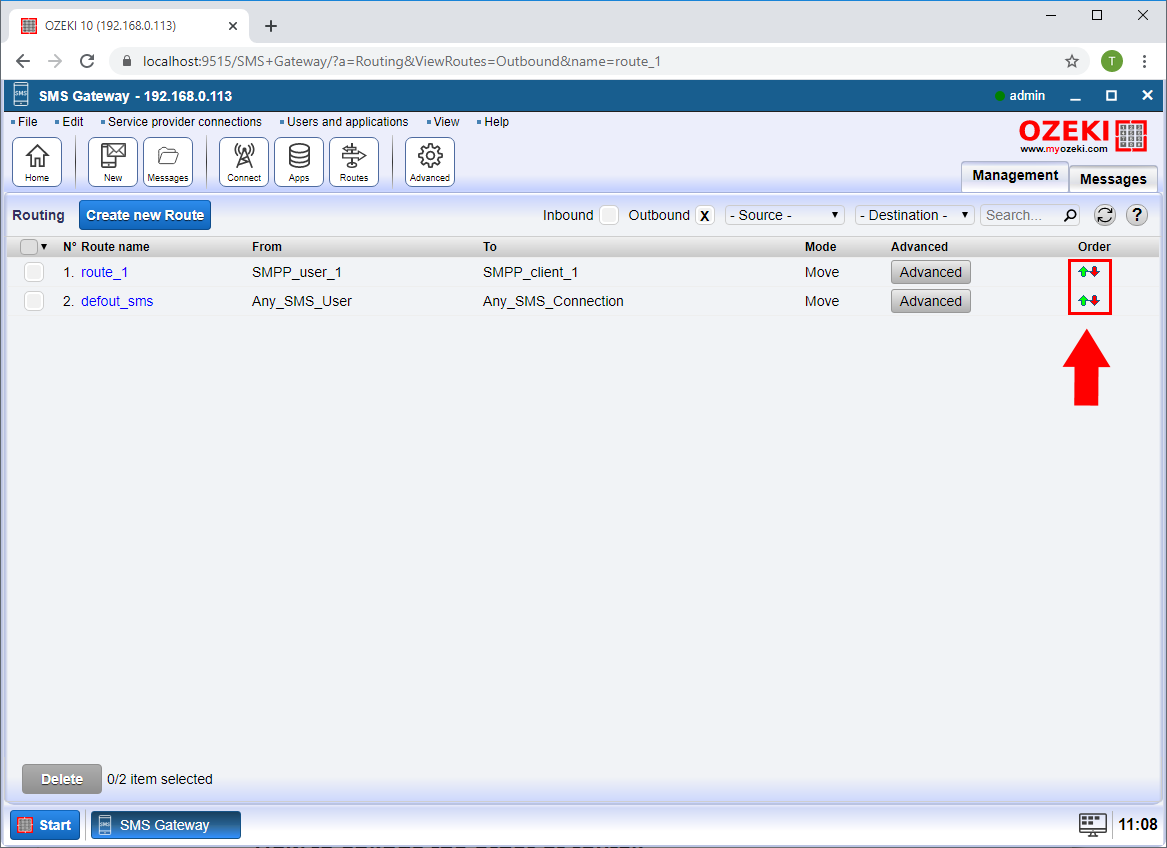Open the Source dropdown
Image resolution: width=1167 pixels, height=848 pixels.
[784, 215]
